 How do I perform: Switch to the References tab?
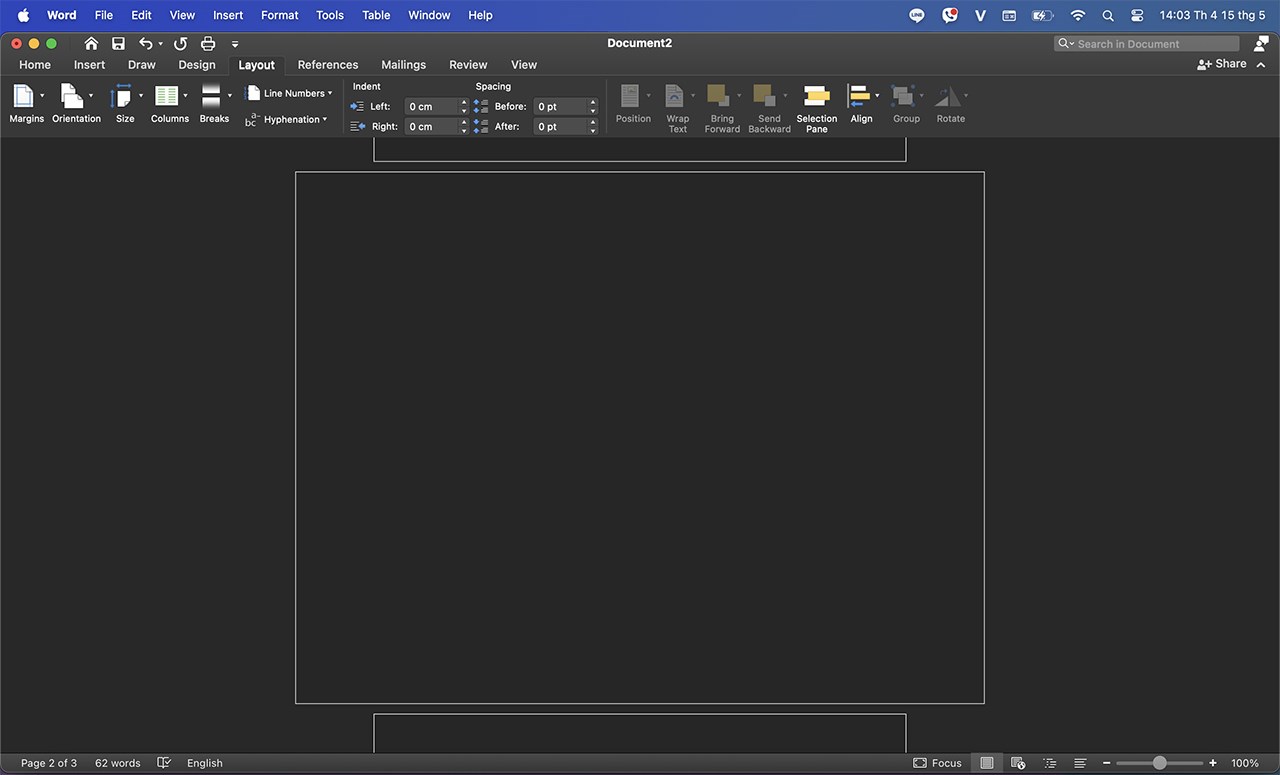(x=328, y=64)
